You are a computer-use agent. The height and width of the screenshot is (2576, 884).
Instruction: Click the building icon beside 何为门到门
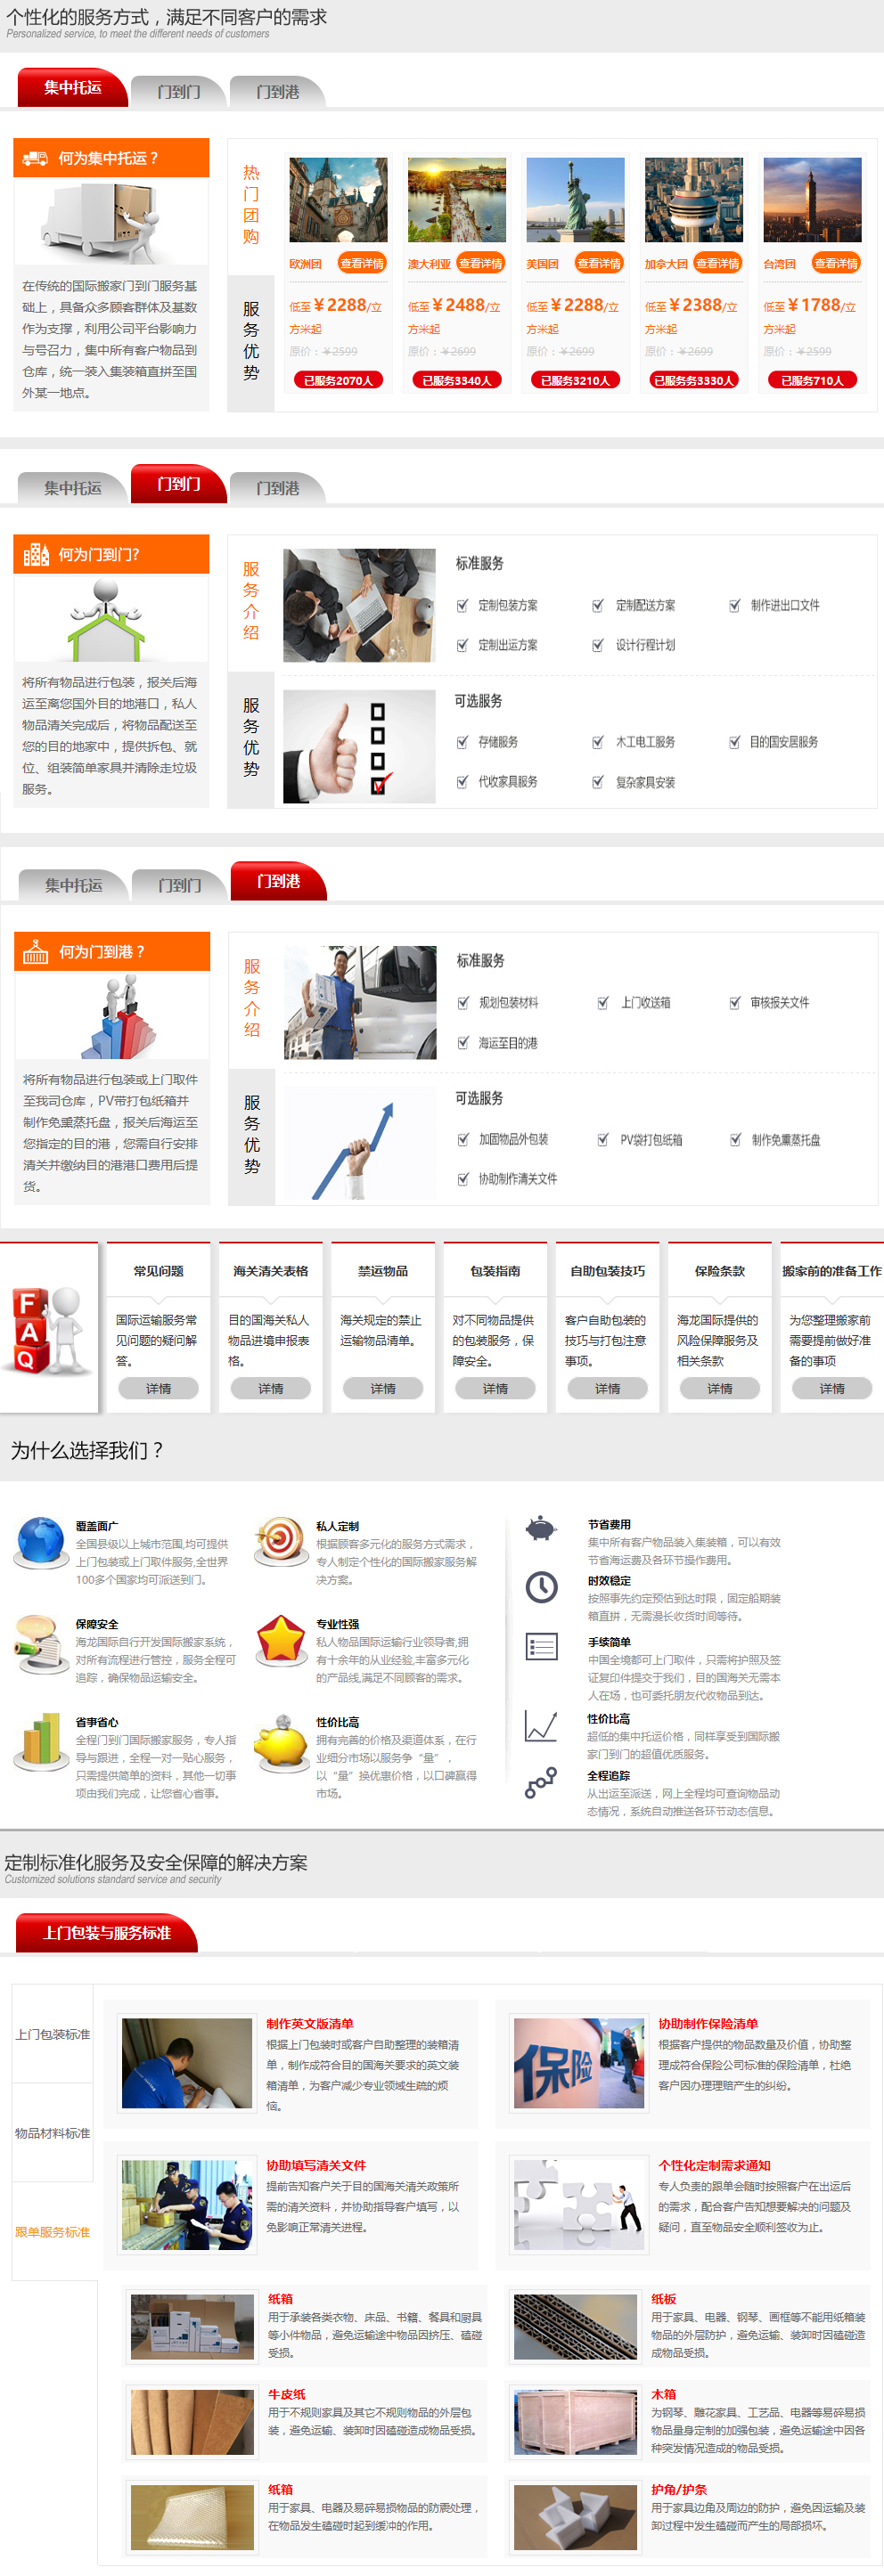(x=36, y=554)
